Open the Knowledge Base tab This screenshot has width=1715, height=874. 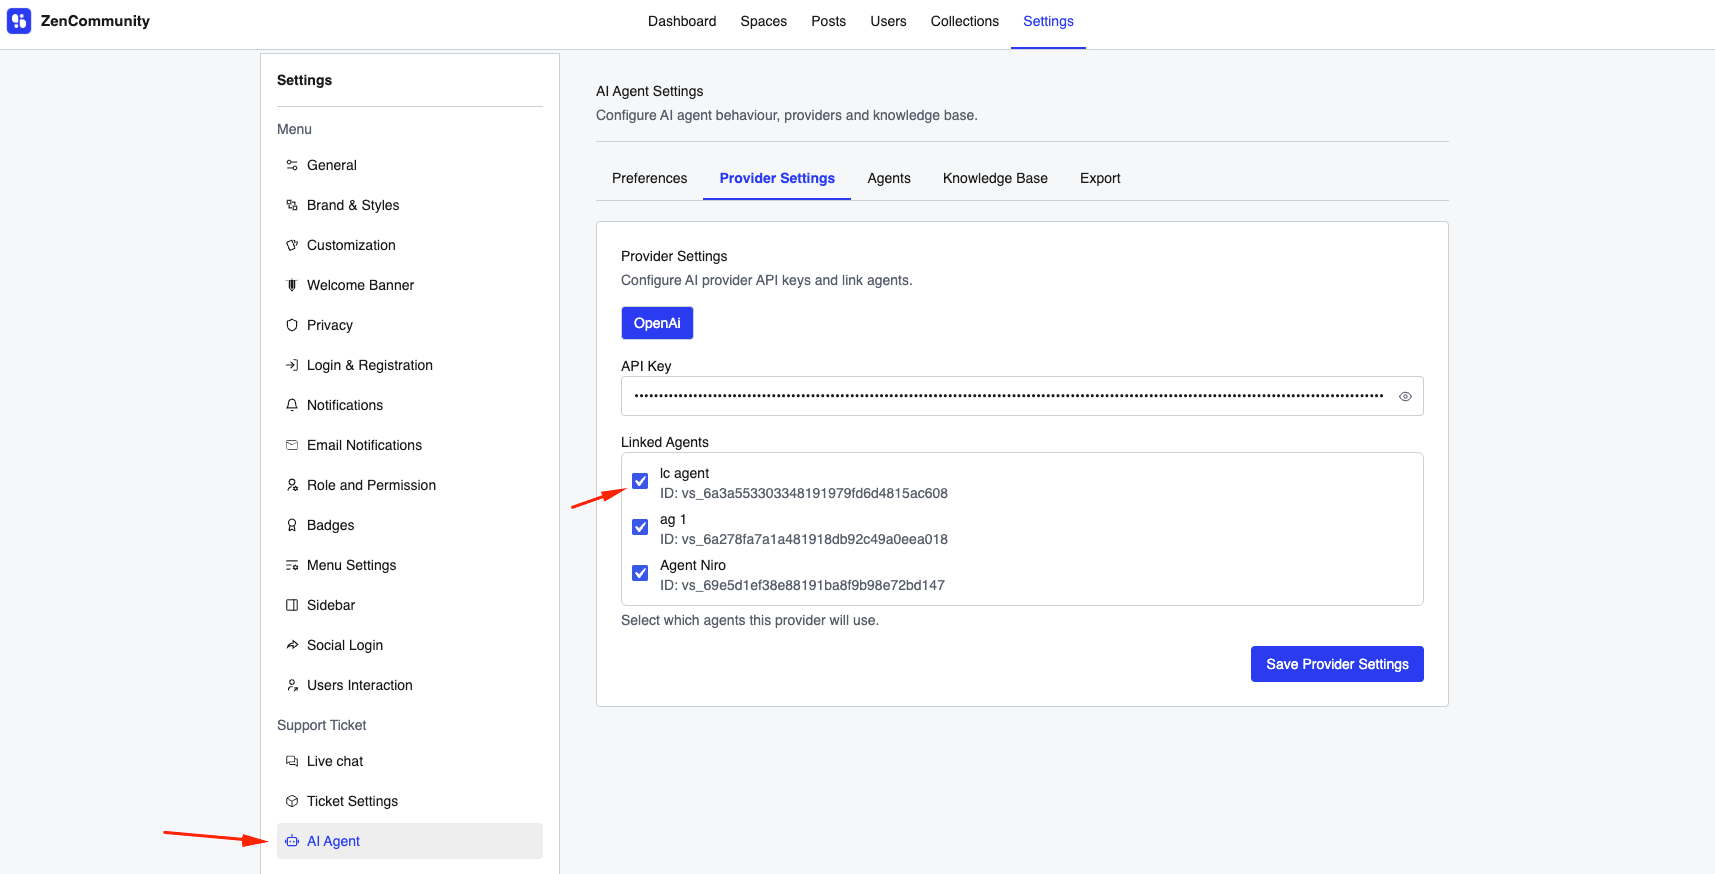pos(995,178)
